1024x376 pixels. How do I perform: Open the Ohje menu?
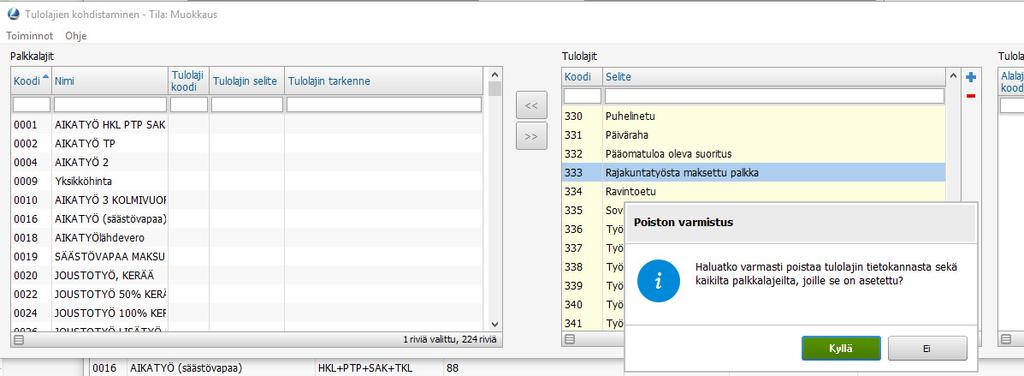pos(76,36)
